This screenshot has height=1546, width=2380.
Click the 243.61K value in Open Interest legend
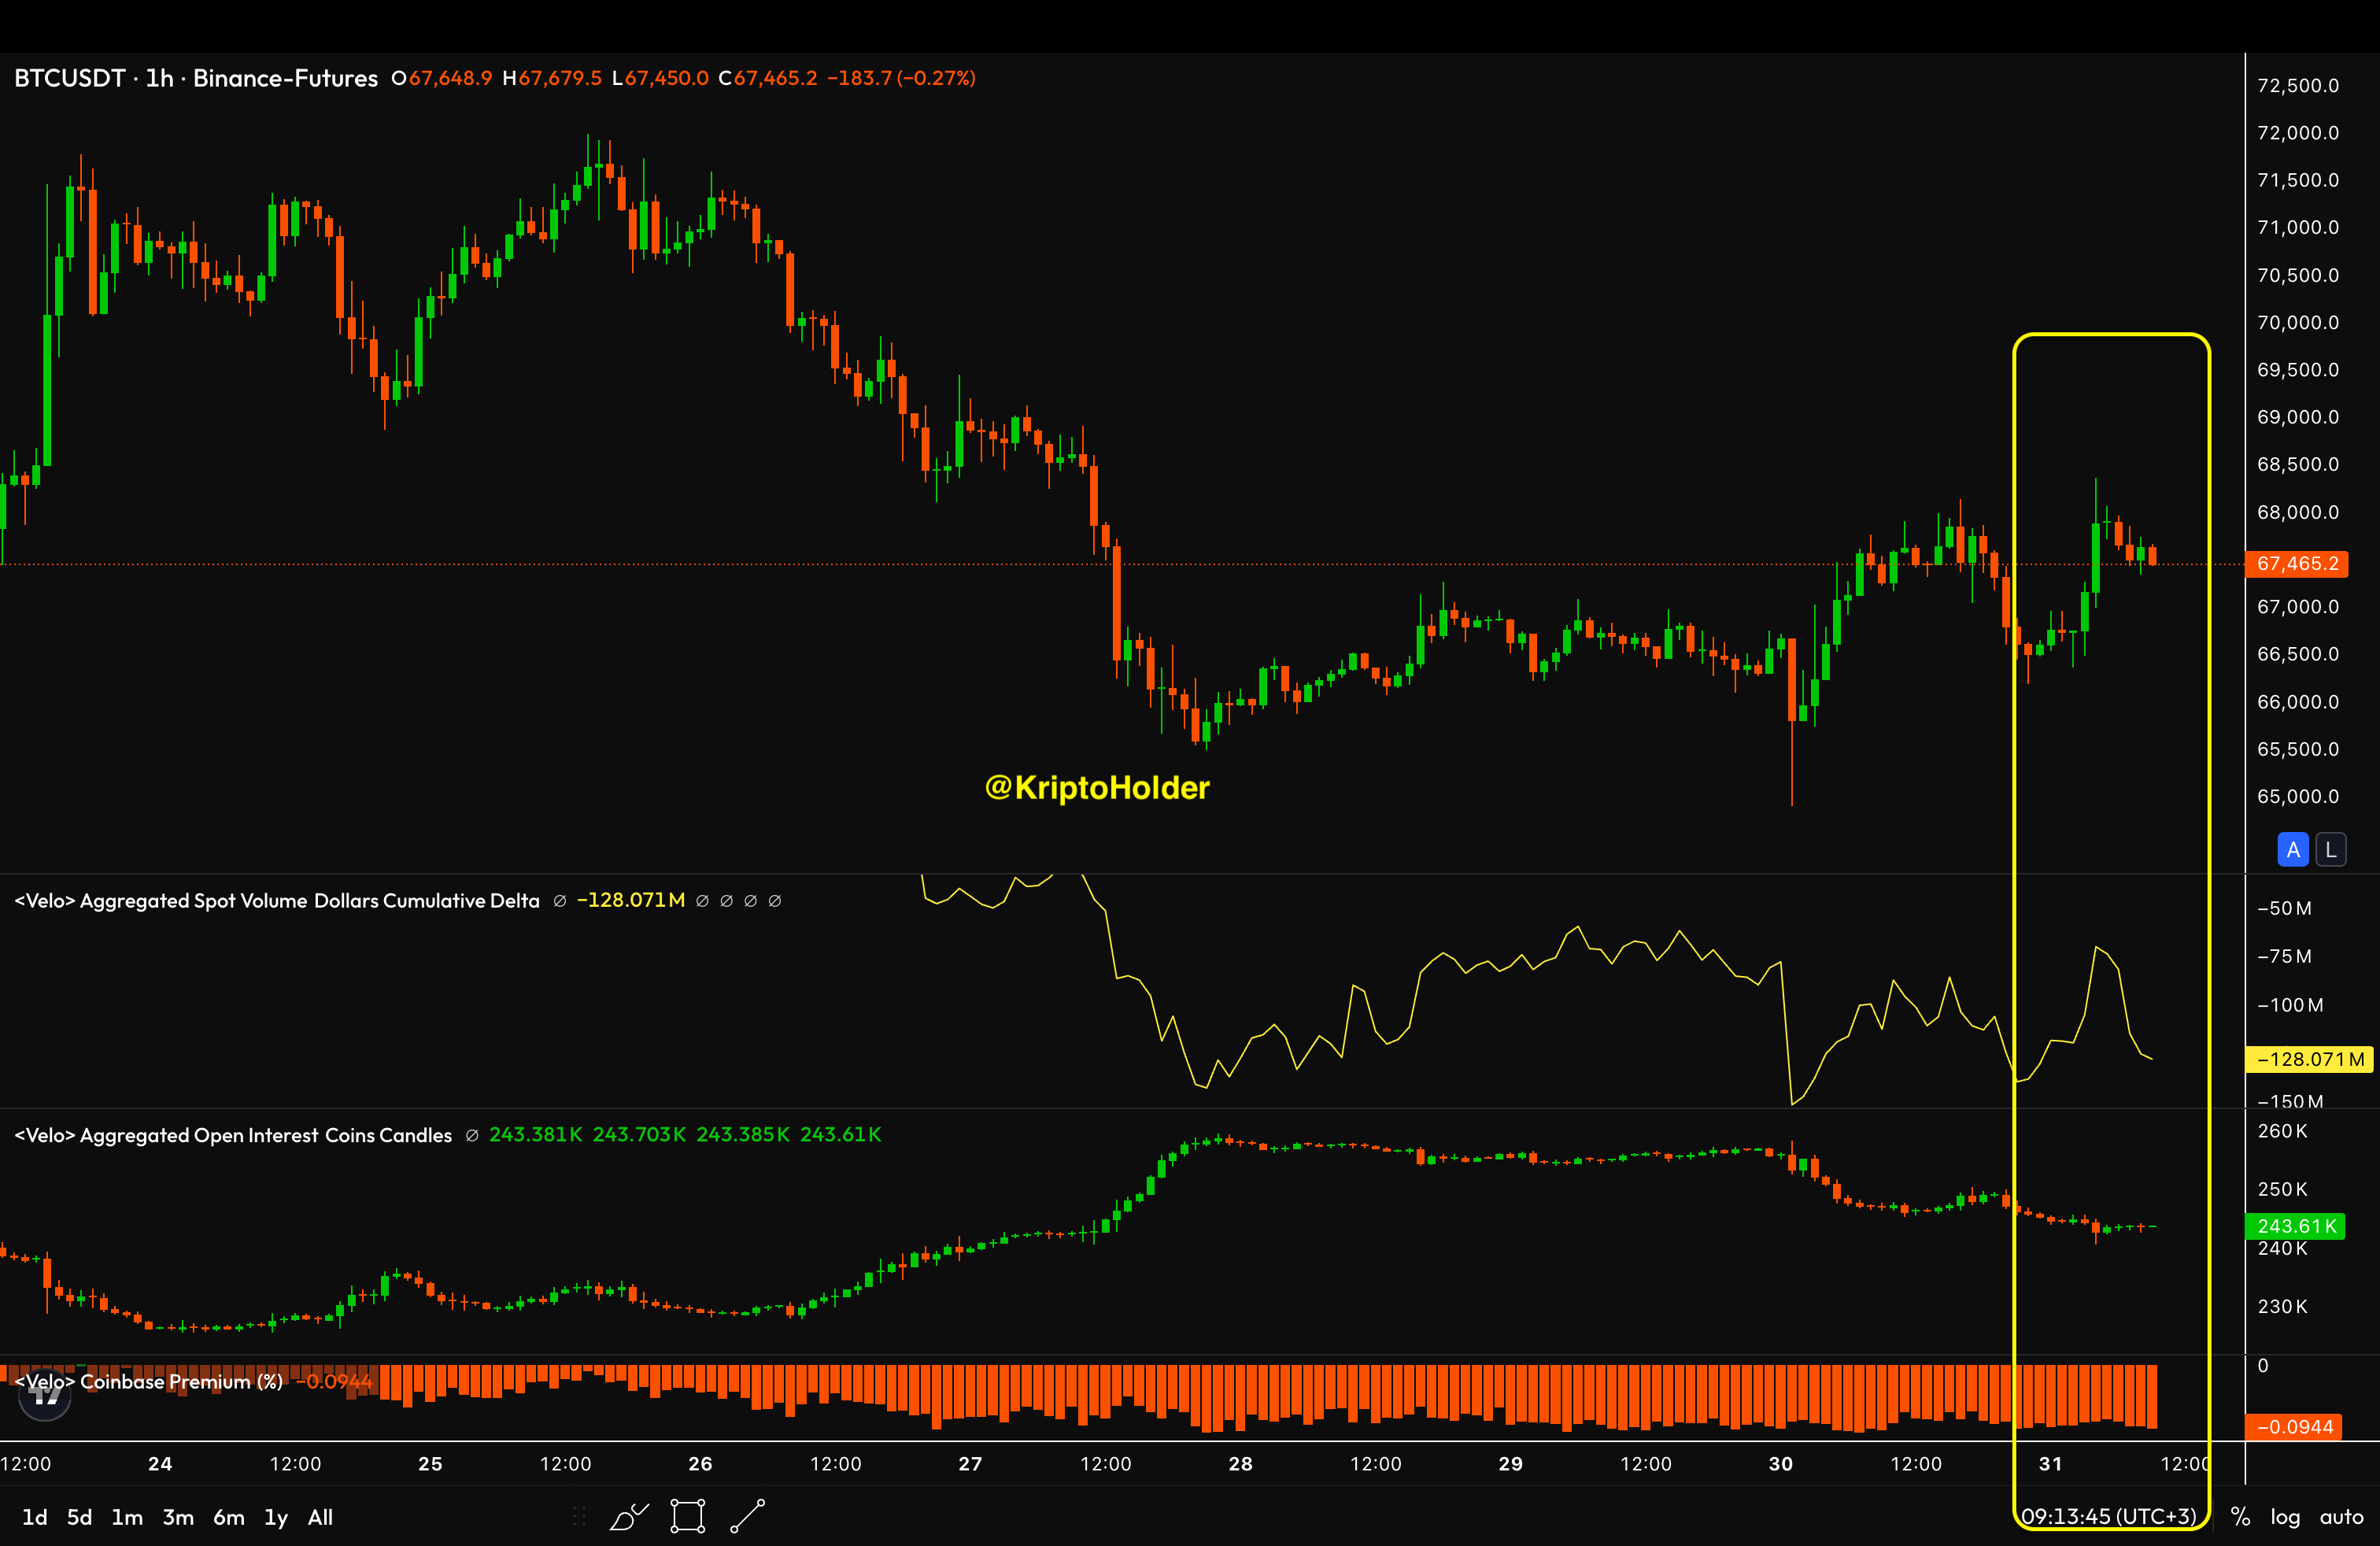tap(841, 1134)
